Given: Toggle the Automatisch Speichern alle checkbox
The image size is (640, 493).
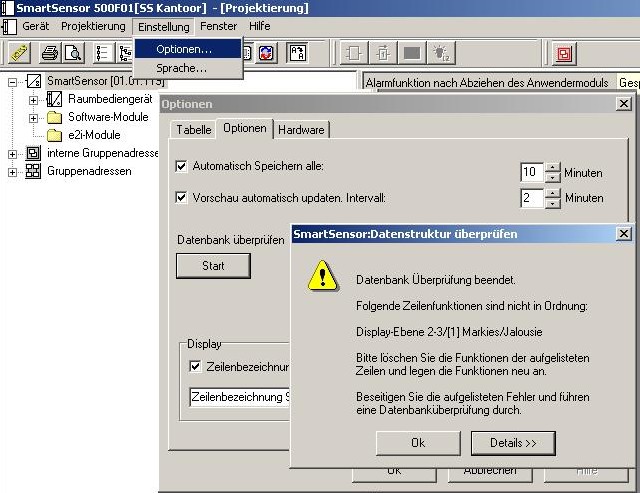Looking at the screenshot, I should (181, 166).
